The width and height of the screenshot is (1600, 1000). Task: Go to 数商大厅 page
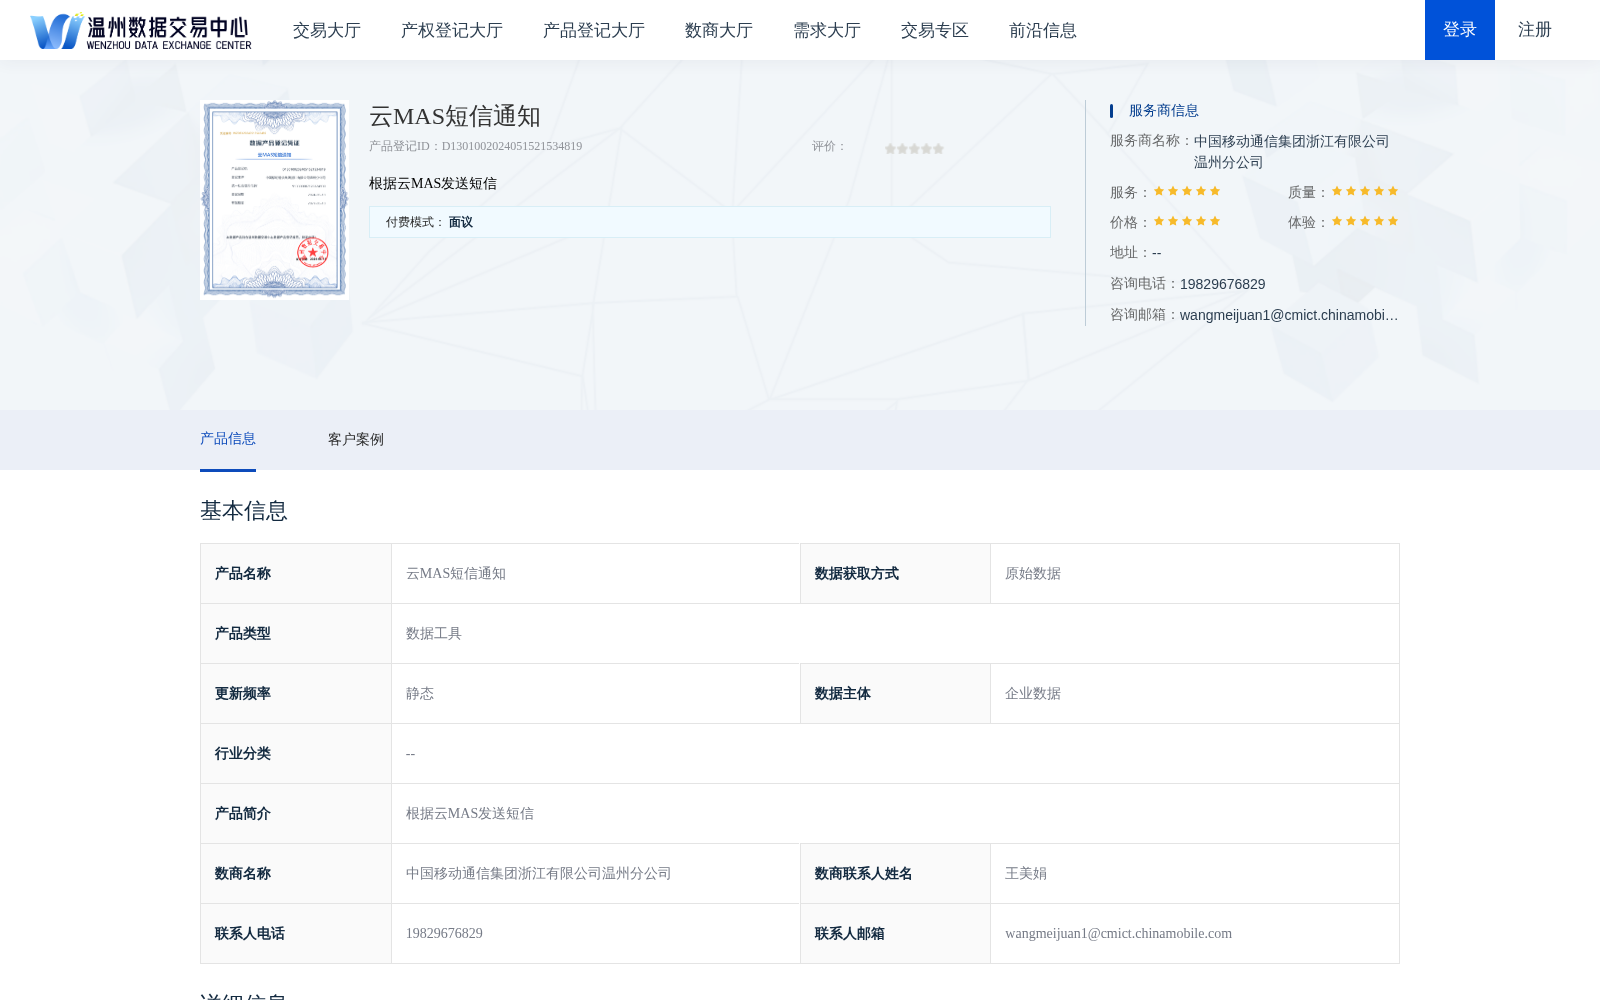tap(719, 30)
